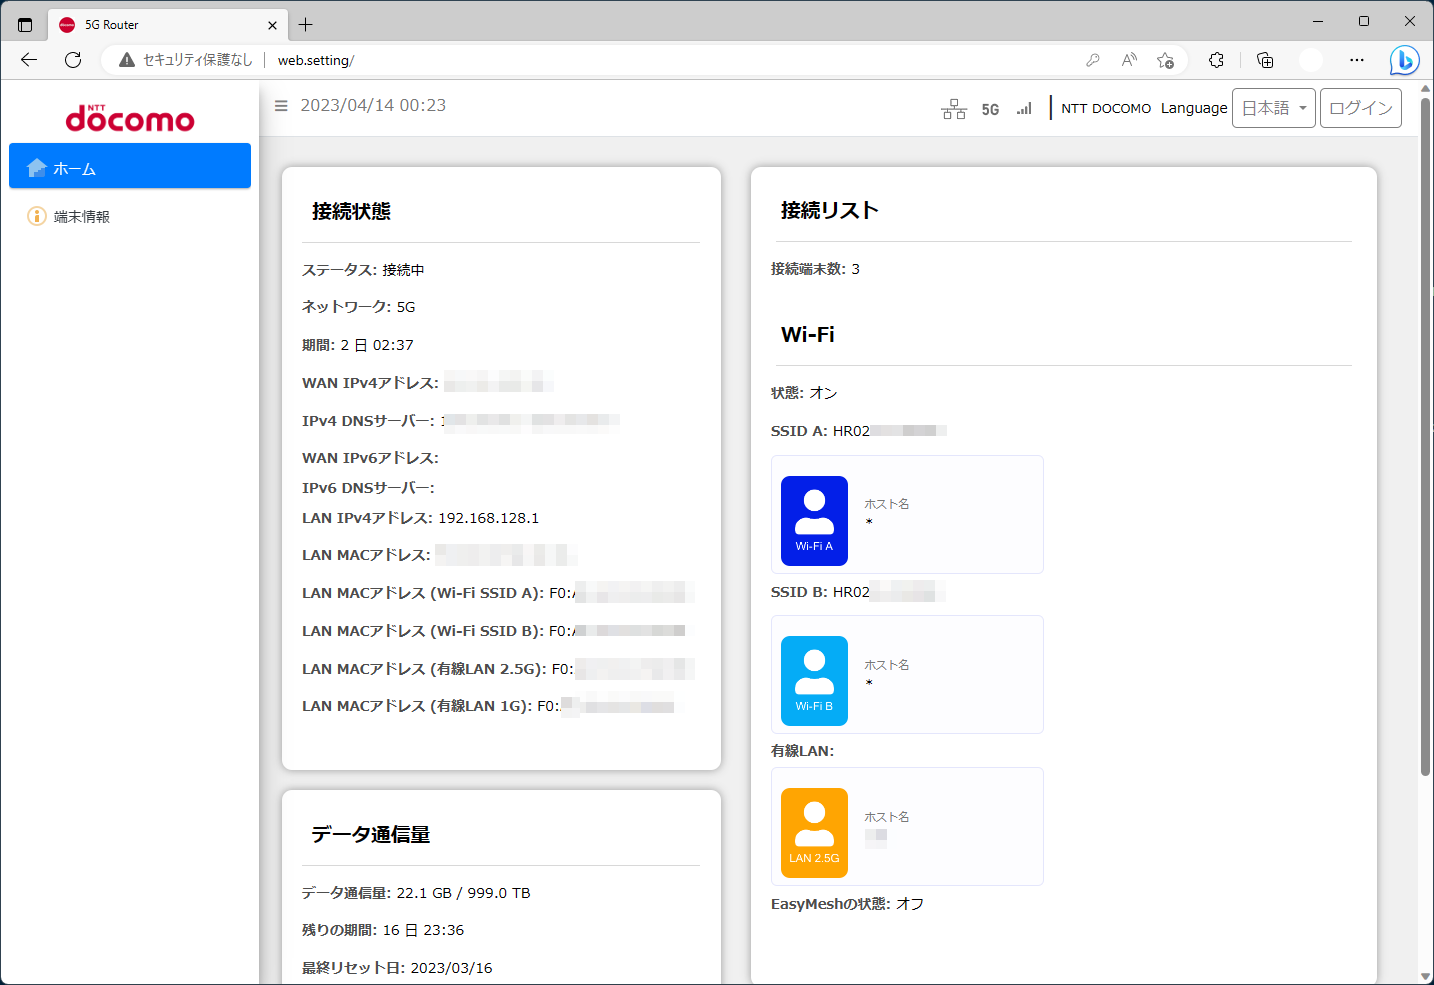Open the tab actions menu icon

[x=25, y=25]
